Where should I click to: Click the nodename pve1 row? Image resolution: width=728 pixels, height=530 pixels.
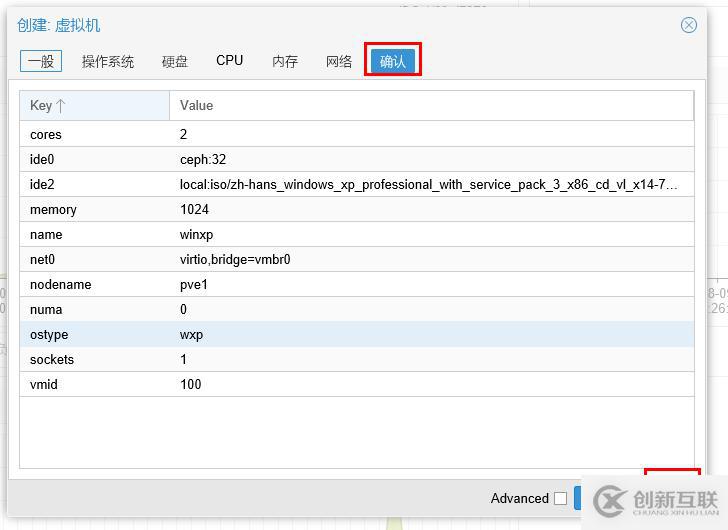(356, 284)
